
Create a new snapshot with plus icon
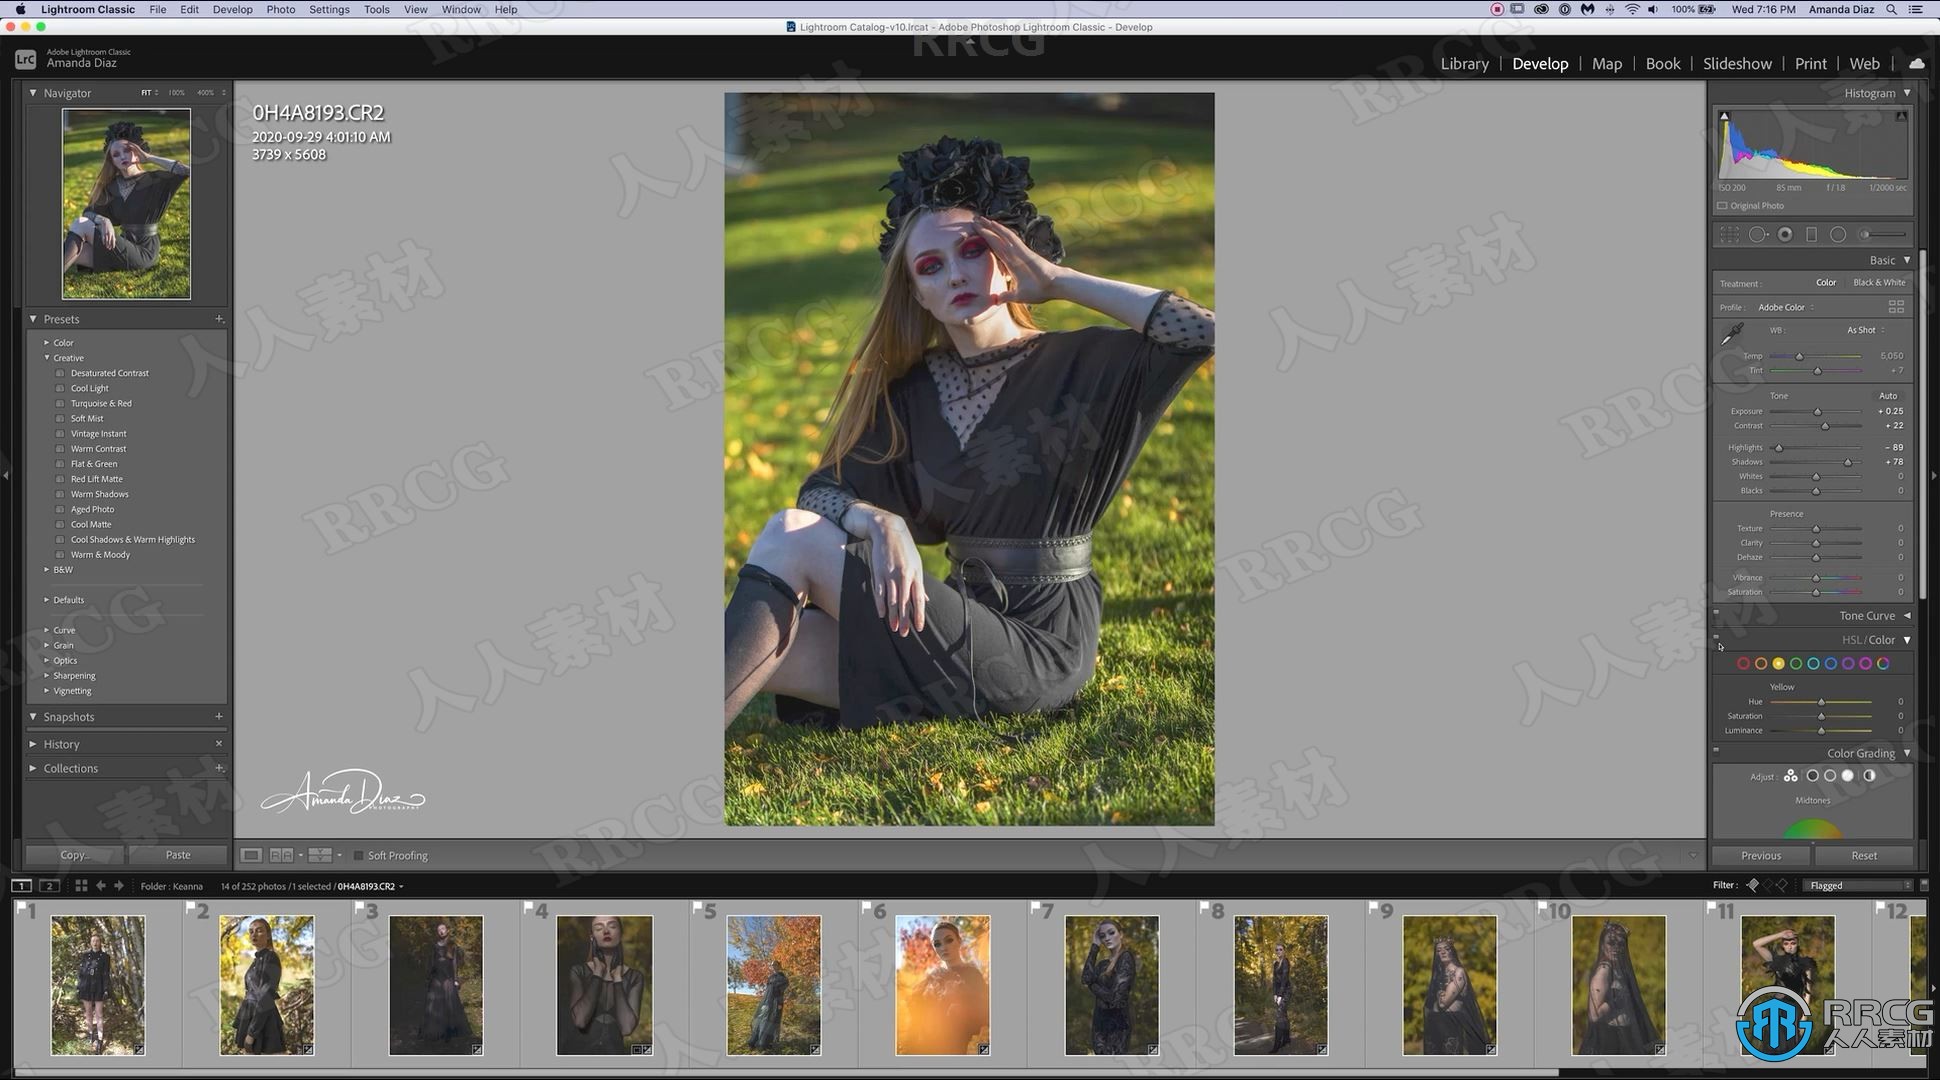point(219,716)
